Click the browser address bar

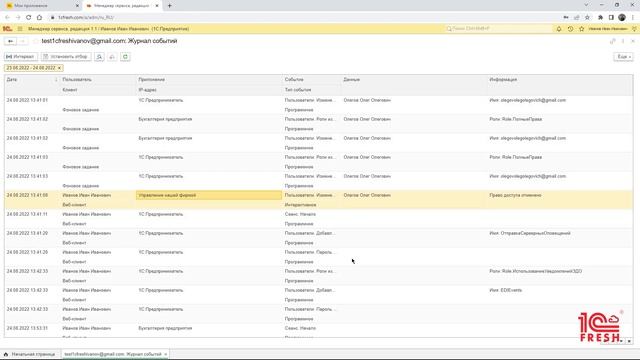pyautogui.click(x=302, y=18)
